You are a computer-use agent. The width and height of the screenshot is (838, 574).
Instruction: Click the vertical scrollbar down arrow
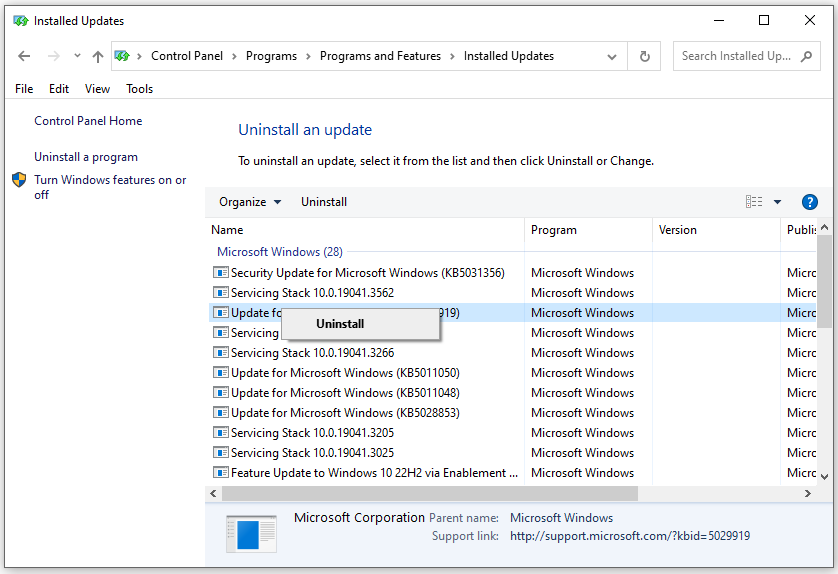coord(824,476)
